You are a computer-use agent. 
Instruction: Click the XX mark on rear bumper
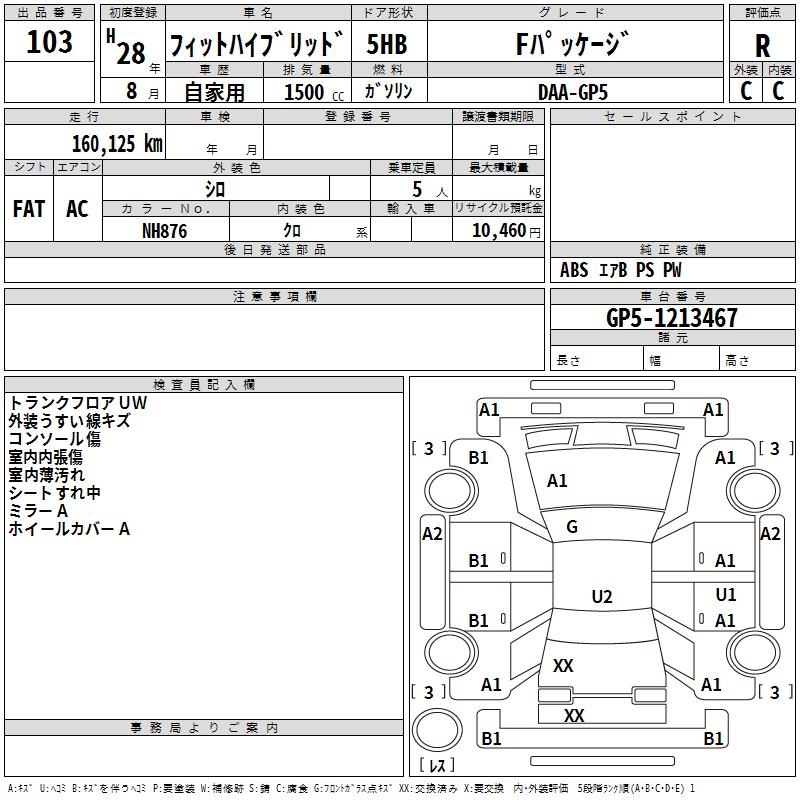point(574,715)
